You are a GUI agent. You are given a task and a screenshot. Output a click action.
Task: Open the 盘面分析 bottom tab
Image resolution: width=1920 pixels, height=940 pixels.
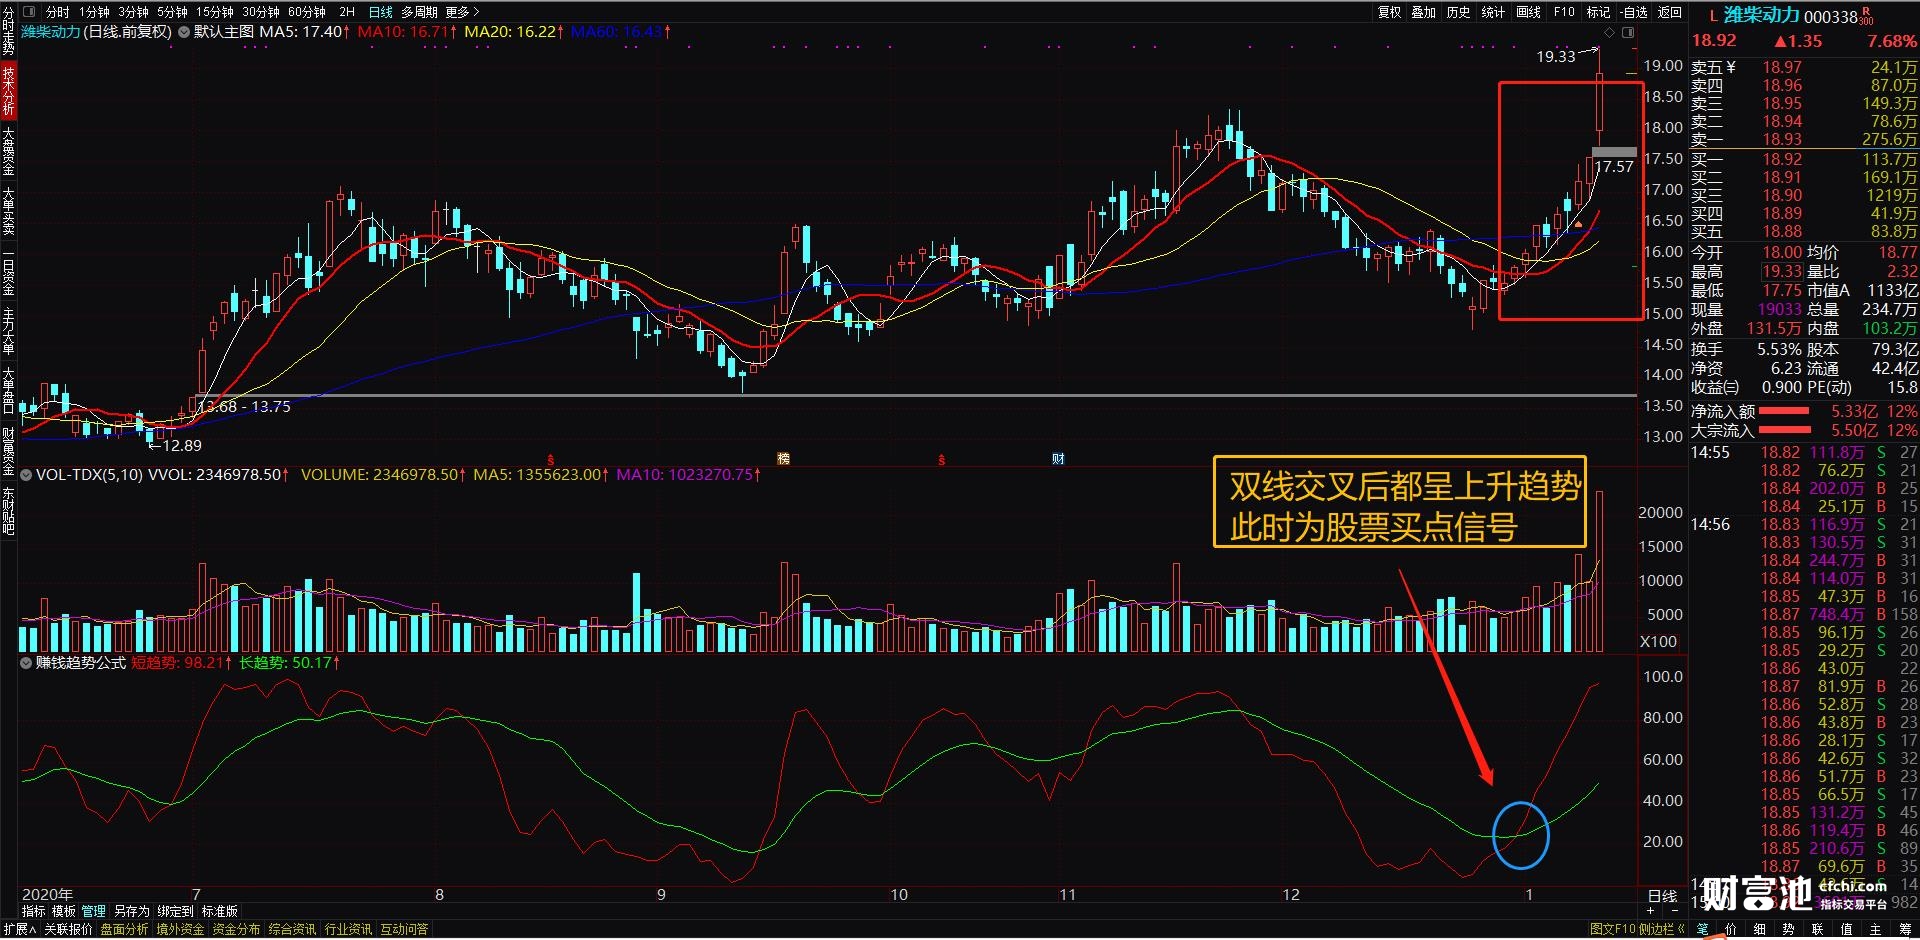(x=124, y=929)
